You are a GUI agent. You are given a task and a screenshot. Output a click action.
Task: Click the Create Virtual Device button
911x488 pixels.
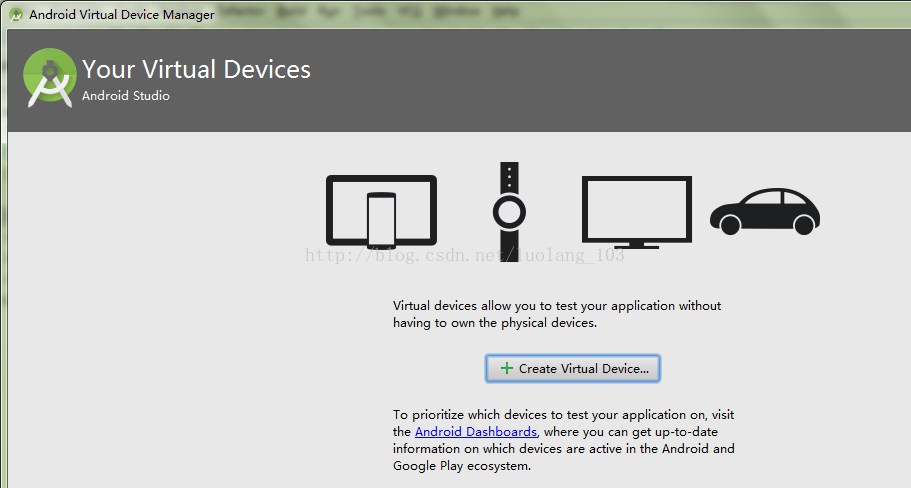click(x=572, y=368)
